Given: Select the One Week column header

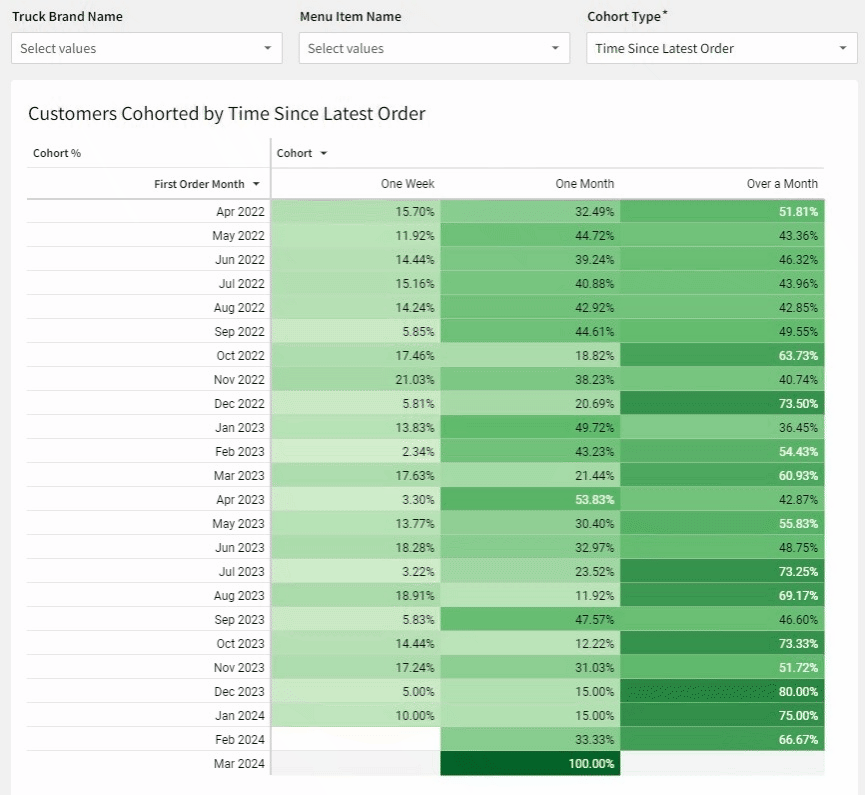Looking at the screenshot, I should [407, 184].
